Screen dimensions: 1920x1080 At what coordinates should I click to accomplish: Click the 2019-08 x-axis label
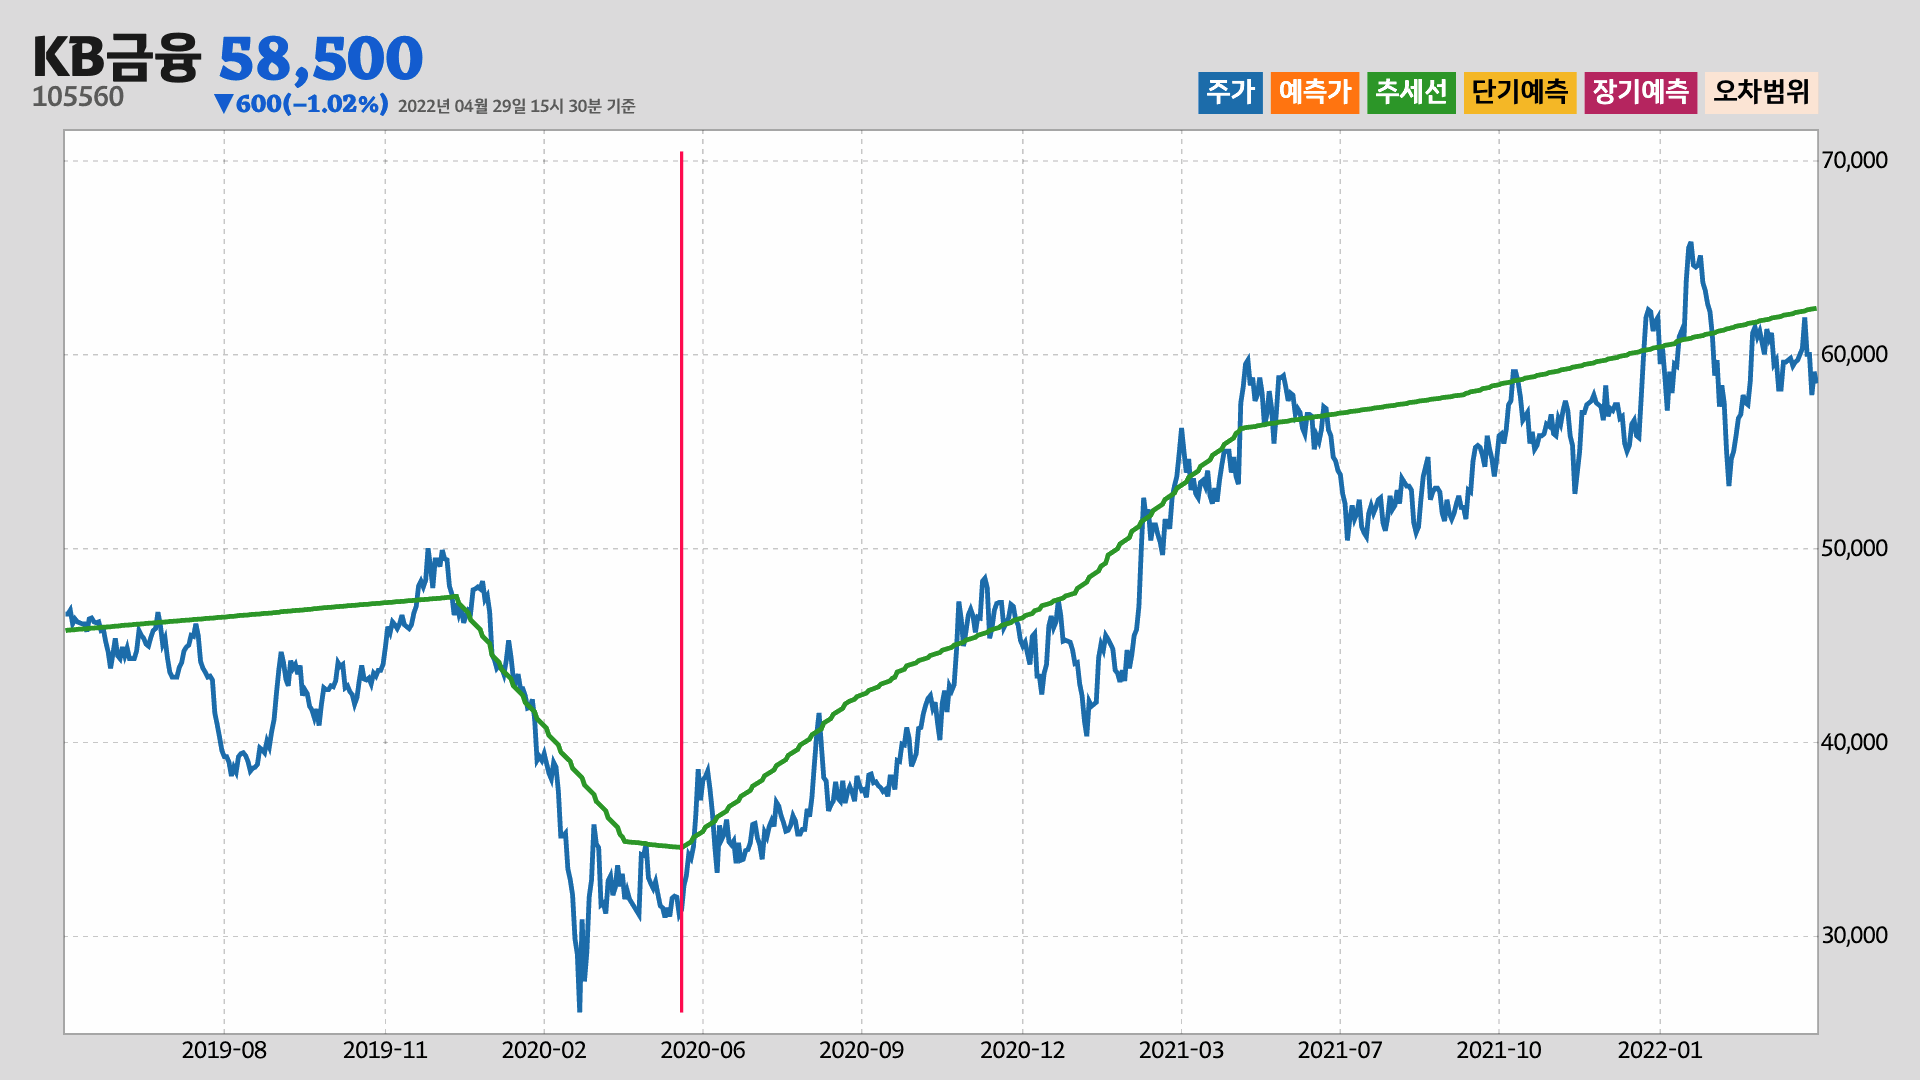tap(224, 1050)
